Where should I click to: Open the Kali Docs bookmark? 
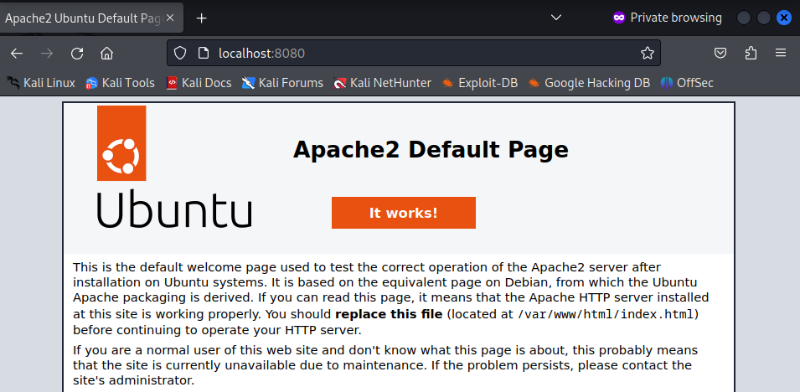(x=199, y=83)
